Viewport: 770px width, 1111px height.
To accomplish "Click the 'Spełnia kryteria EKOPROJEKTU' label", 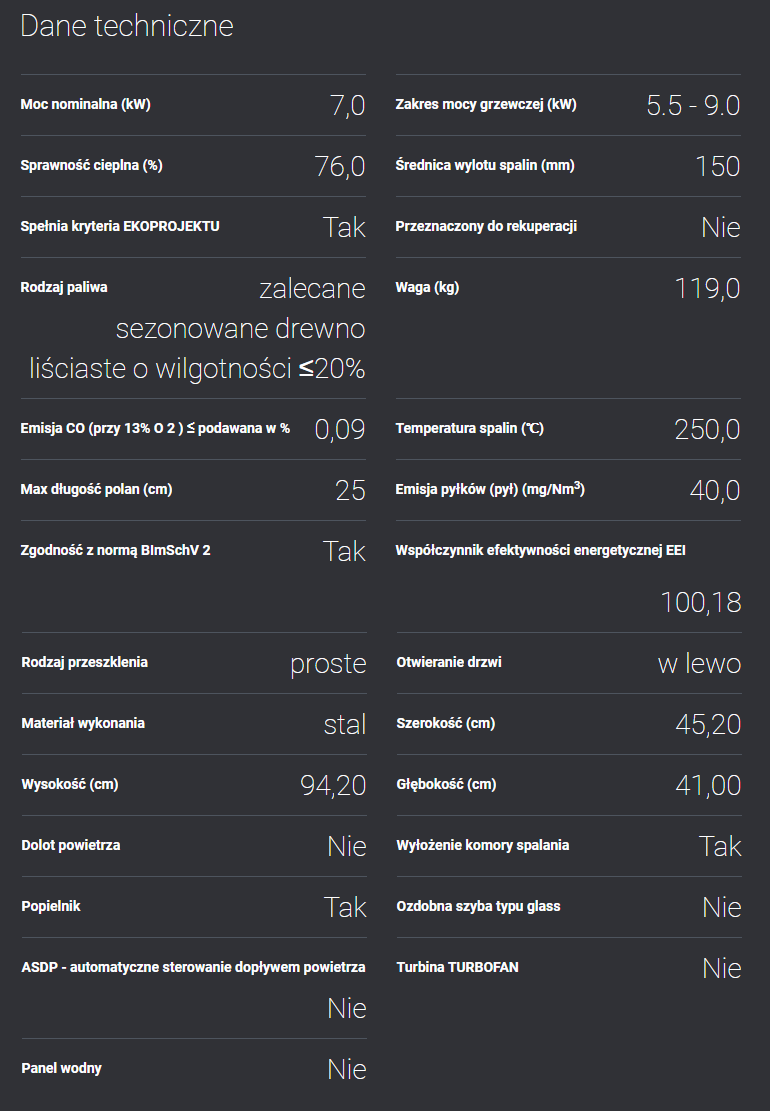I will [120, 226].
